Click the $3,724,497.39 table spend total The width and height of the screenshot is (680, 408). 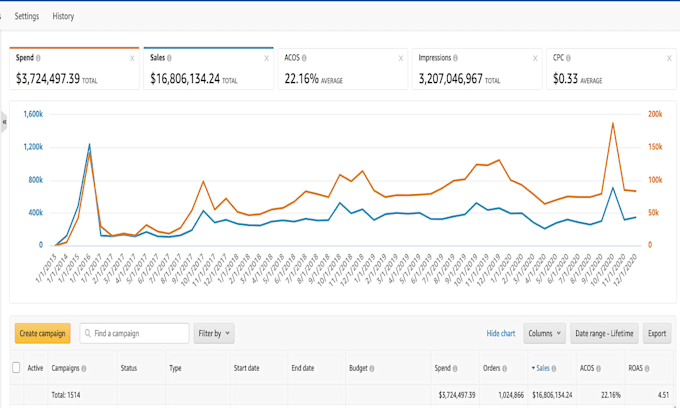(x=457, y=395)
